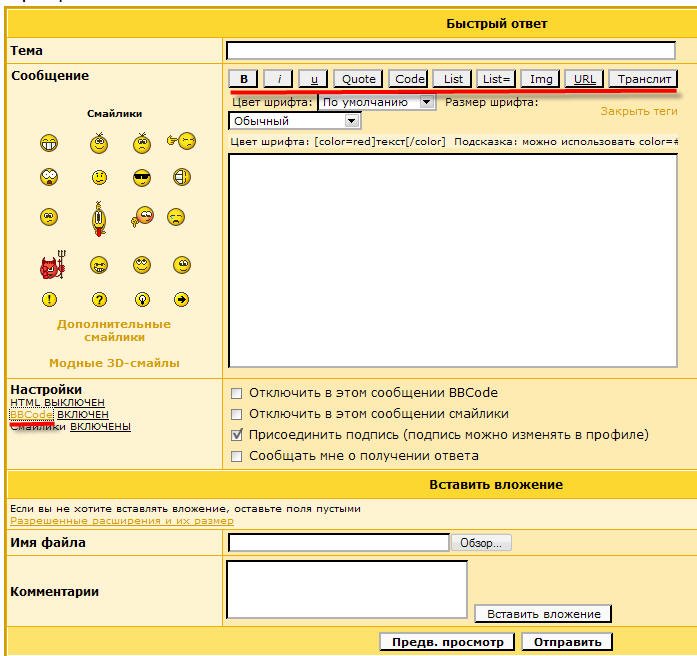Viewport: 697px width, 656px height.
Task: Expand the 'Обычный' font size dropdown
Action: pos(294,121)
